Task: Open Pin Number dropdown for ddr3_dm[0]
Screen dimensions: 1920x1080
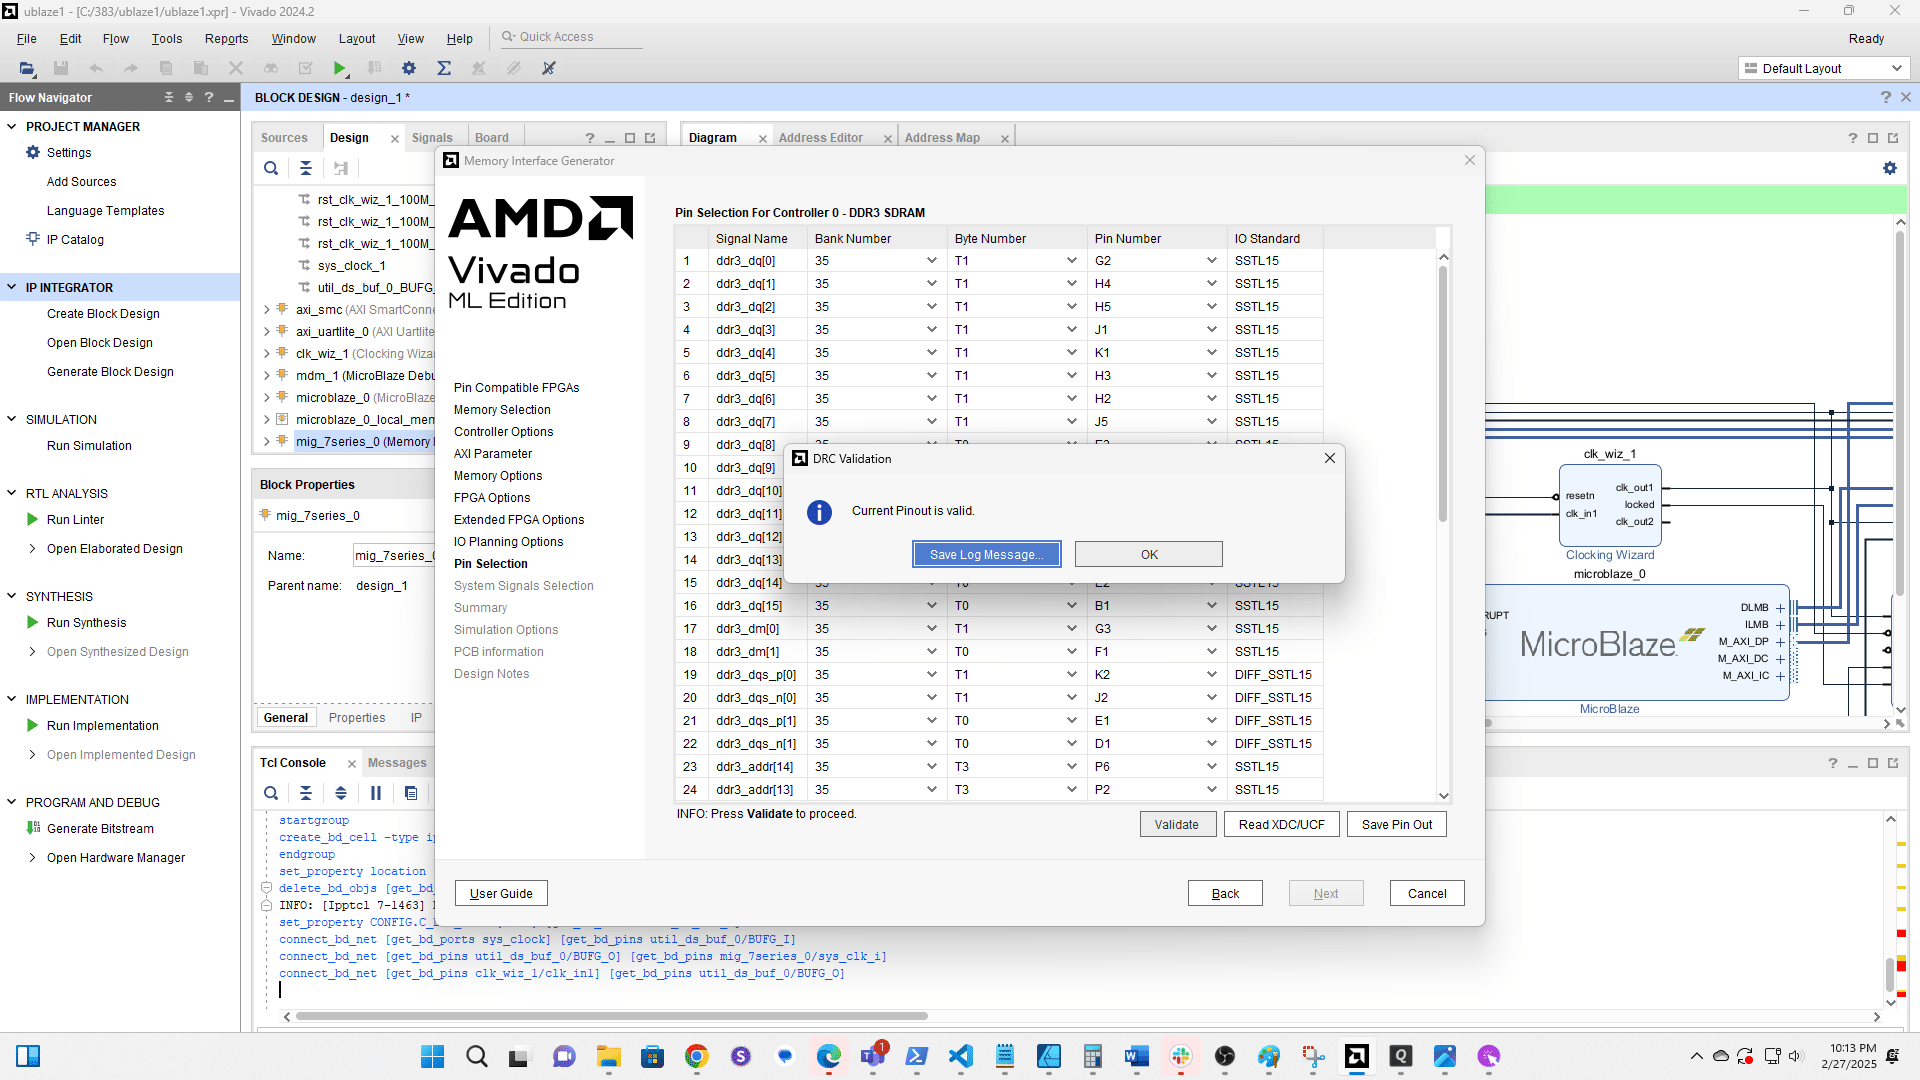Action: point(1211,629)
